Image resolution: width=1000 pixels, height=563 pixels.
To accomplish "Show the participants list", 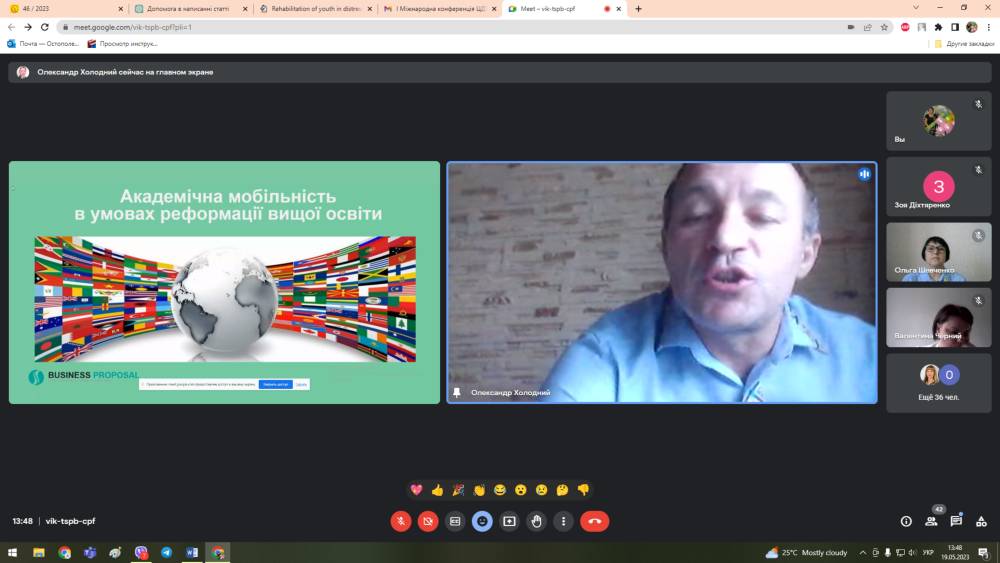I will pyautogui.click(x=931, y=521).
